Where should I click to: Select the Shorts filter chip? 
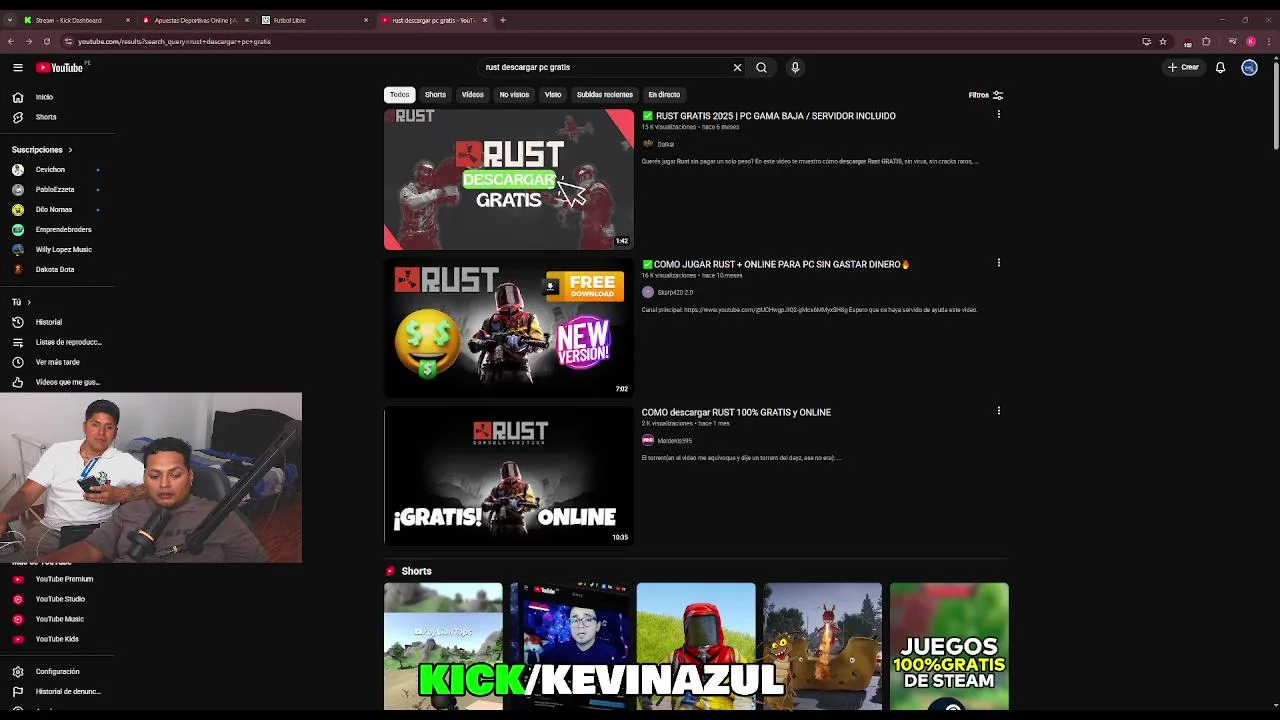coord(435,95)
